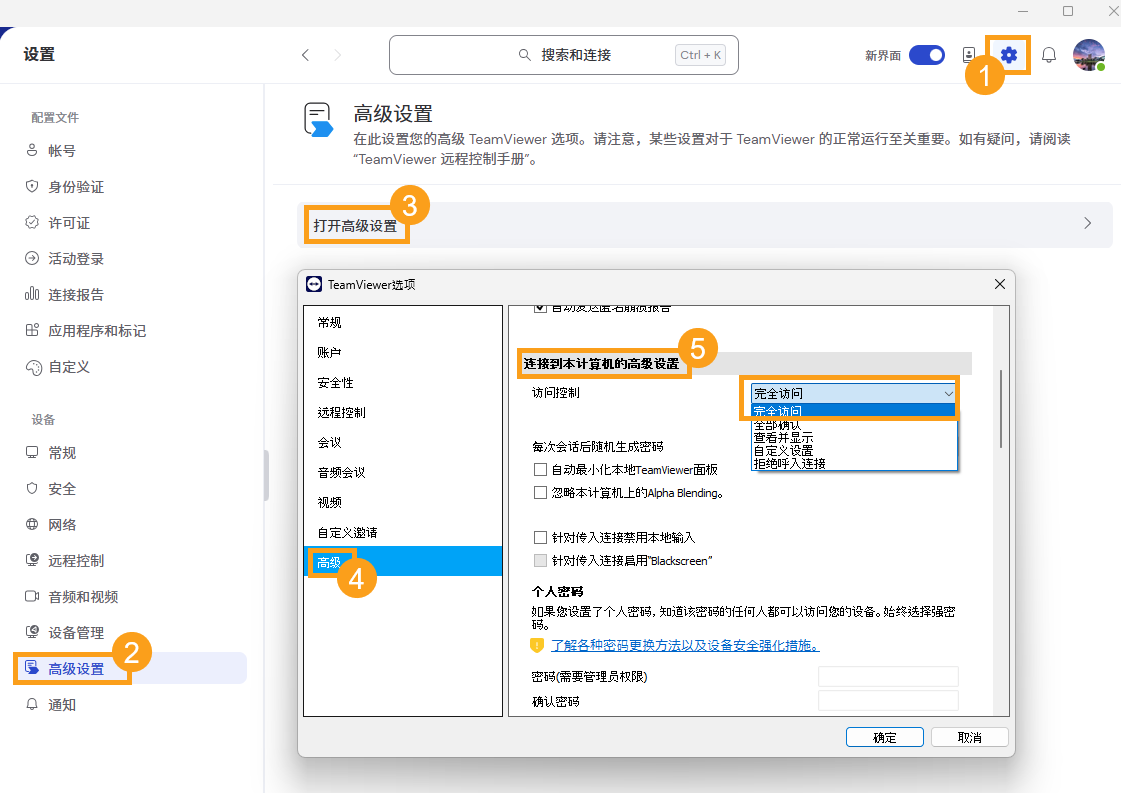Click the 高级设置 sidebar icon
The image size is (1121, 793).
point(32,668)
